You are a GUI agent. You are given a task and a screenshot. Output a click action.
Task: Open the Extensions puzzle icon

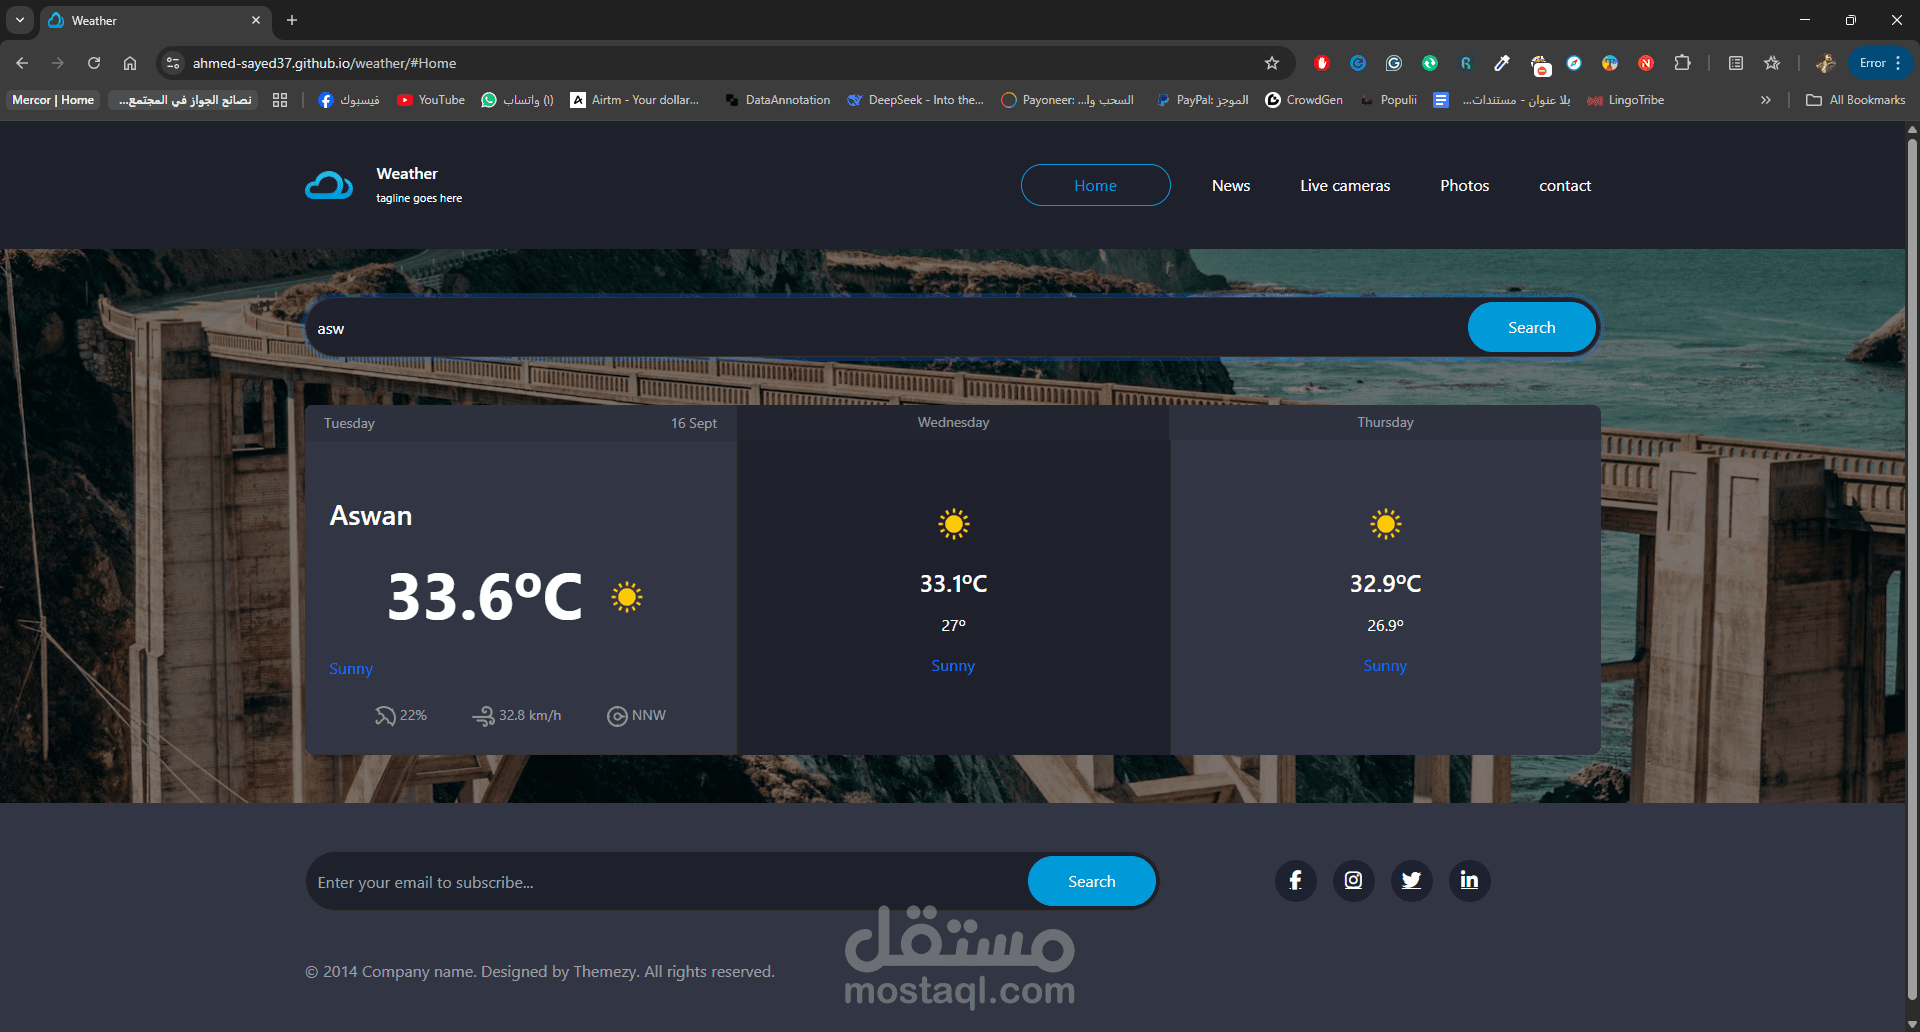(1682, 63)
